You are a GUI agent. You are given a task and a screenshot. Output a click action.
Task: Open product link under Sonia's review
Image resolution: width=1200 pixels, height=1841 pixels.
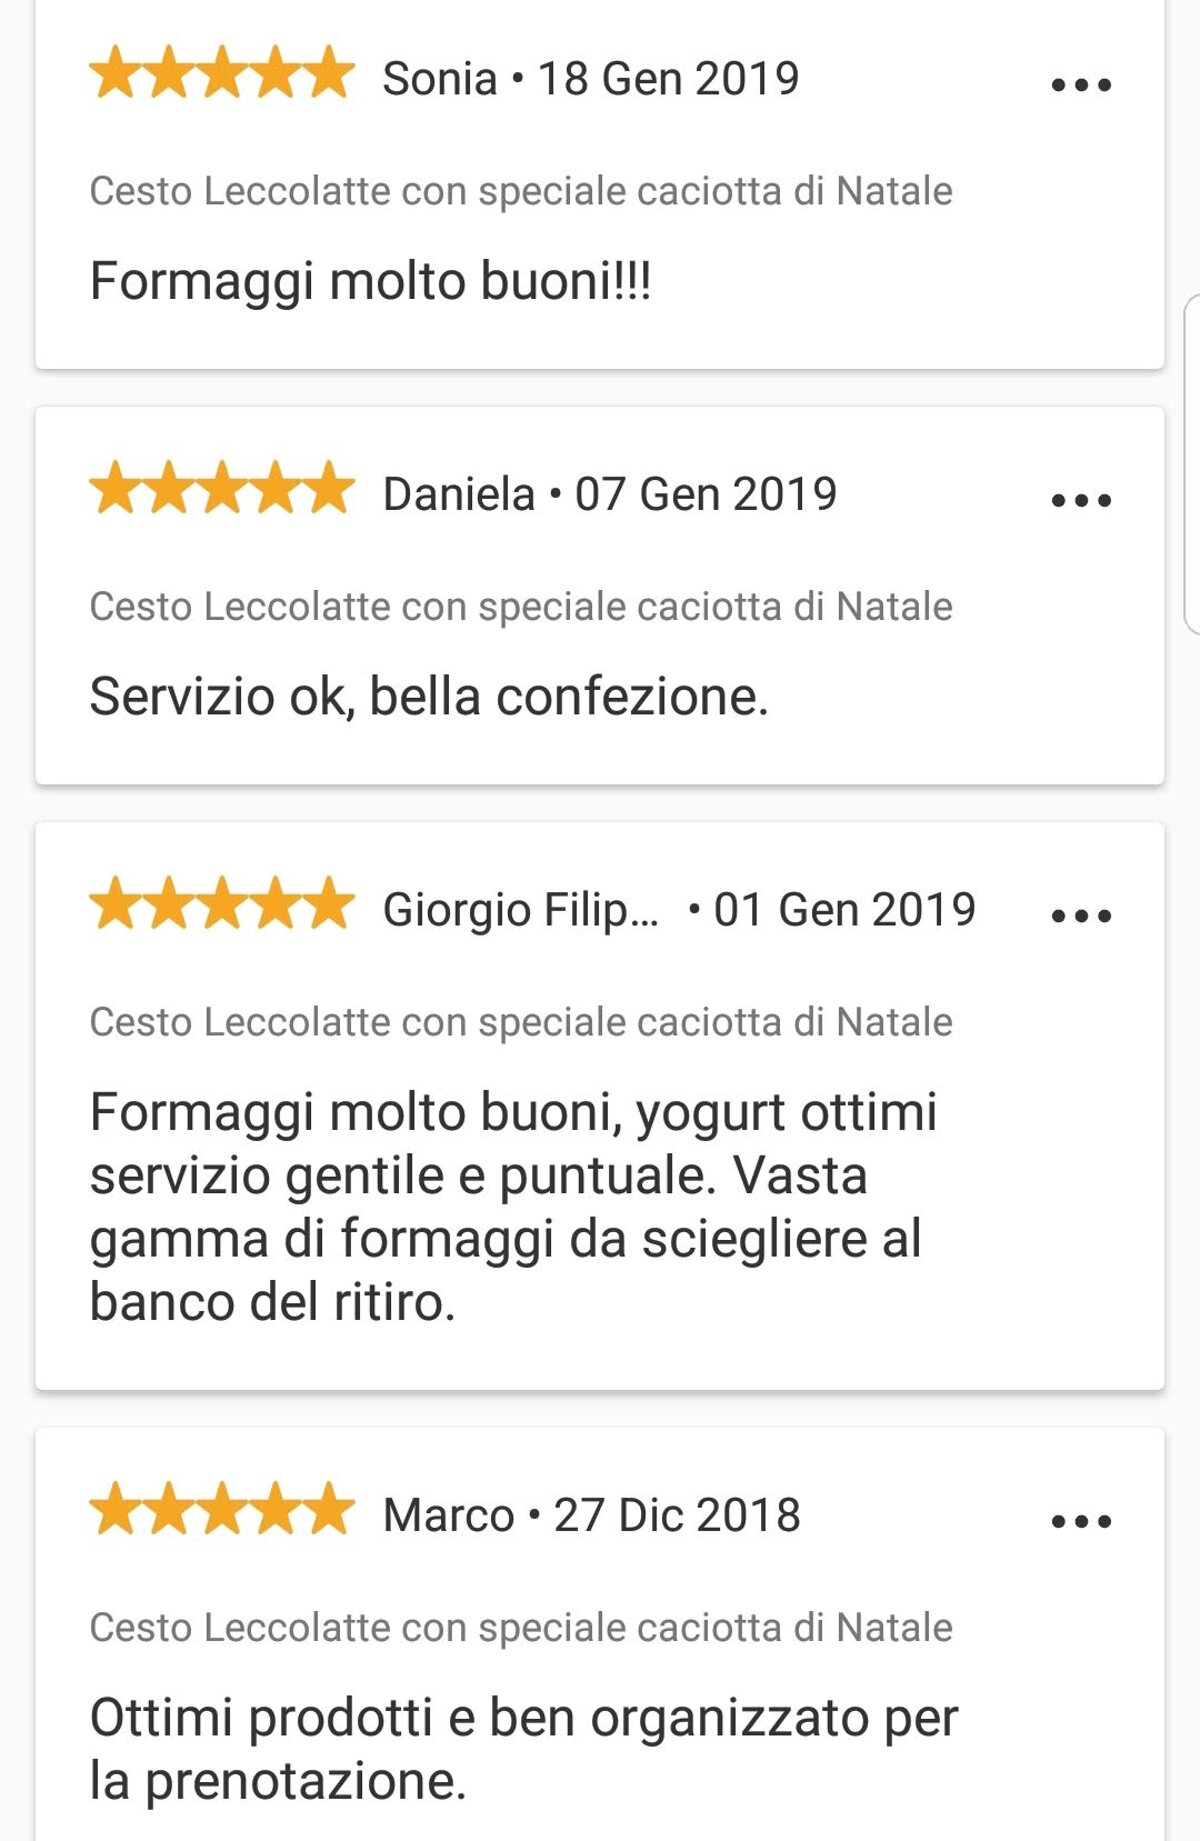point(520,191)
